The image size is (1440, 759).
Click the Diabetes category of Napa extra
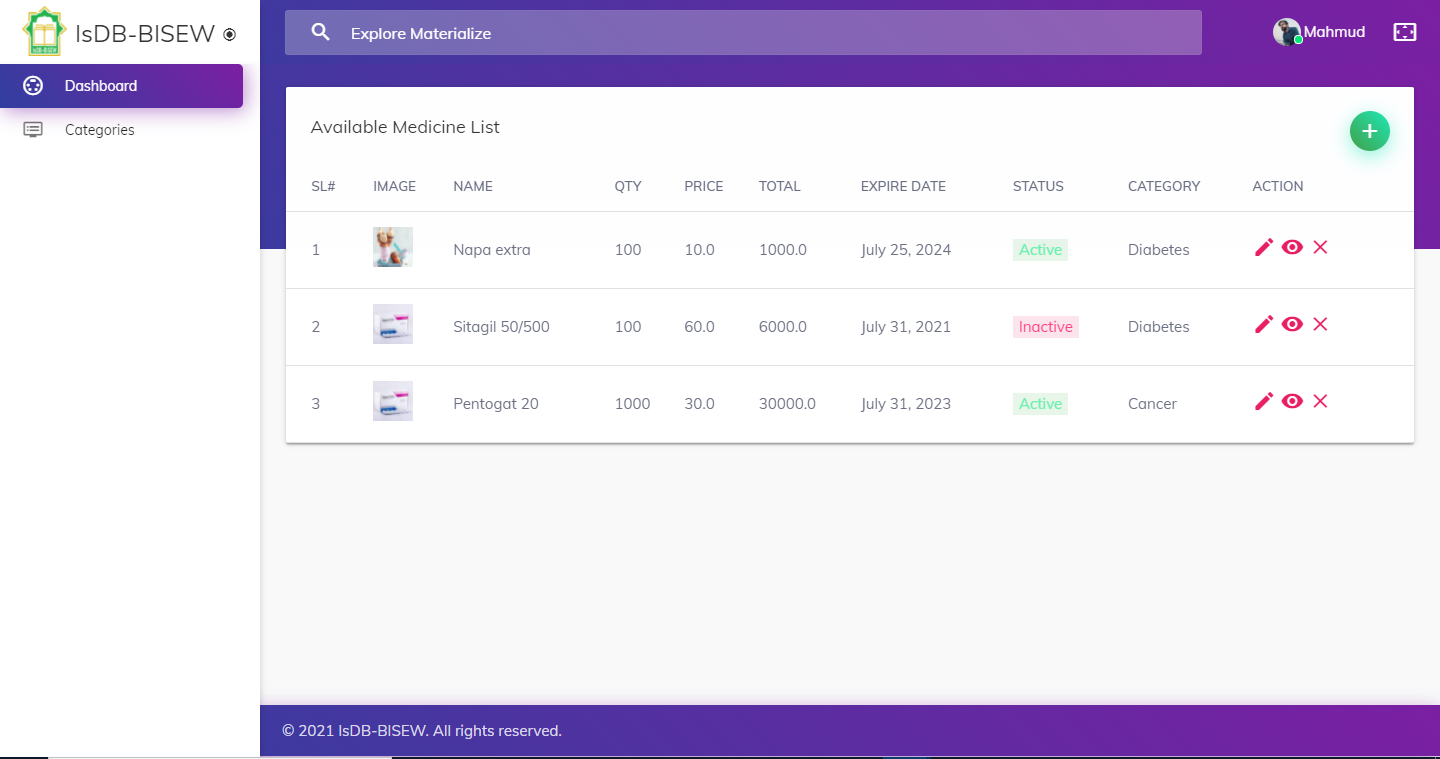point(1159,250)
